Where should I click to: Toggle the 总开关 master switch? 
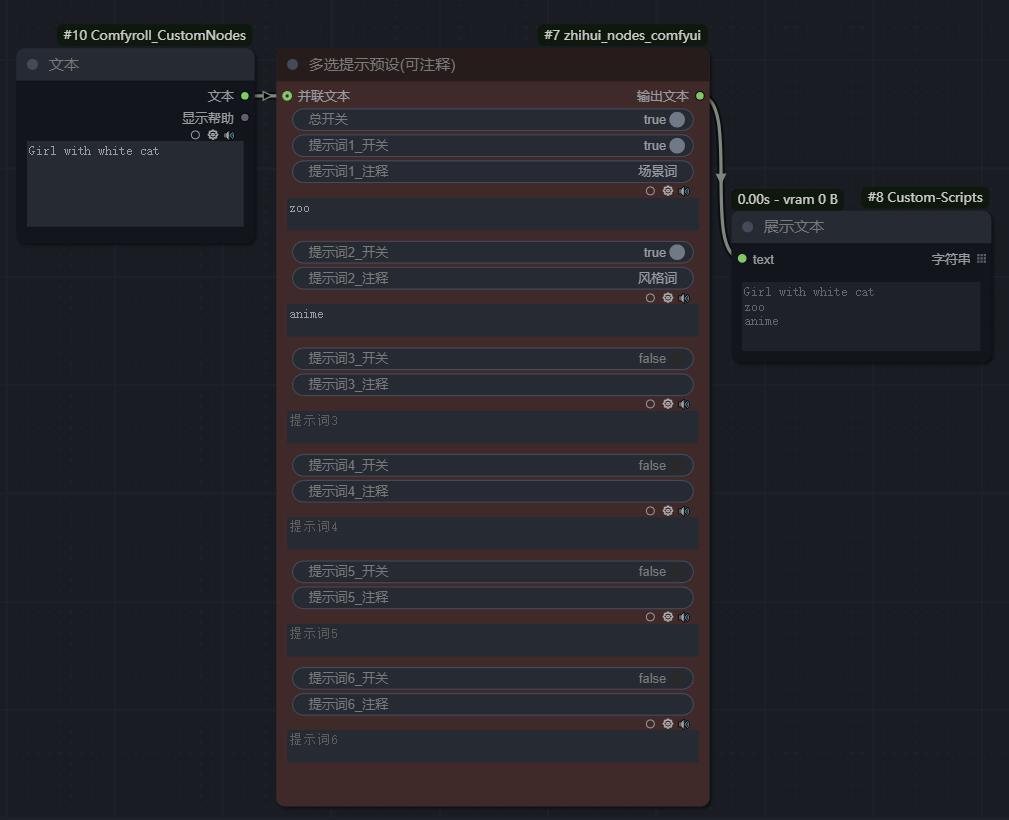[493, 120]
